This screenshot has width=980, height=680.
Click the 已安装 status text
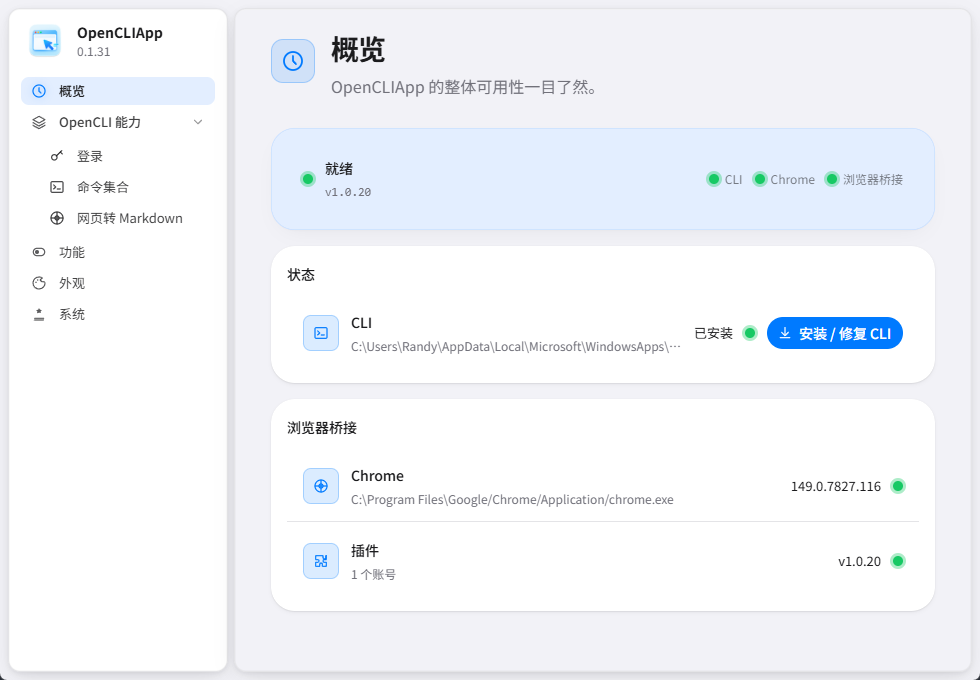pyautogui.click(x=714, y=333)
